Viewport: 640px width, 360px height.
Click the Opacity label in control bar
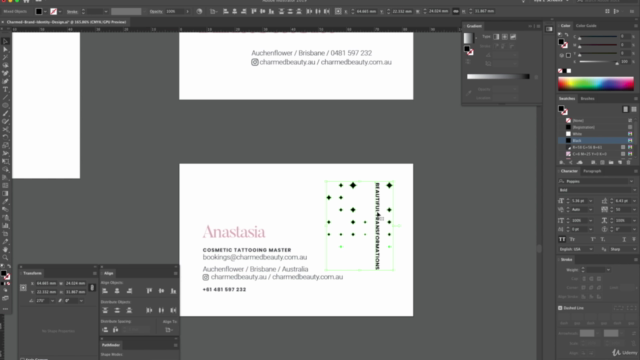[156, 11]
